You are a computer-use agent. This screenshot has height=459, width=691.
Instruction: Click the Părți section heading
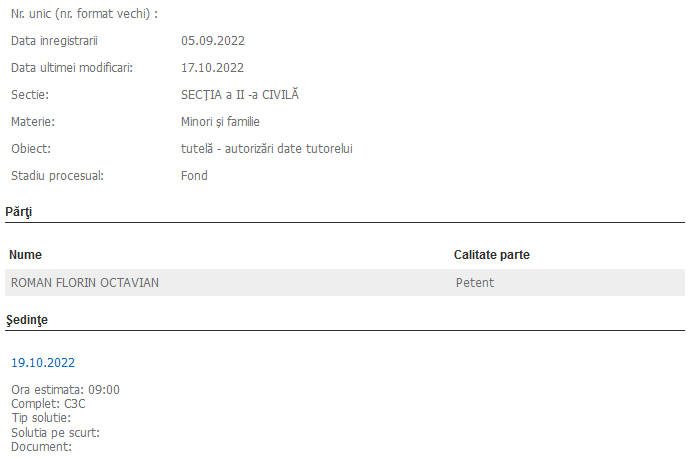(19, 212)
